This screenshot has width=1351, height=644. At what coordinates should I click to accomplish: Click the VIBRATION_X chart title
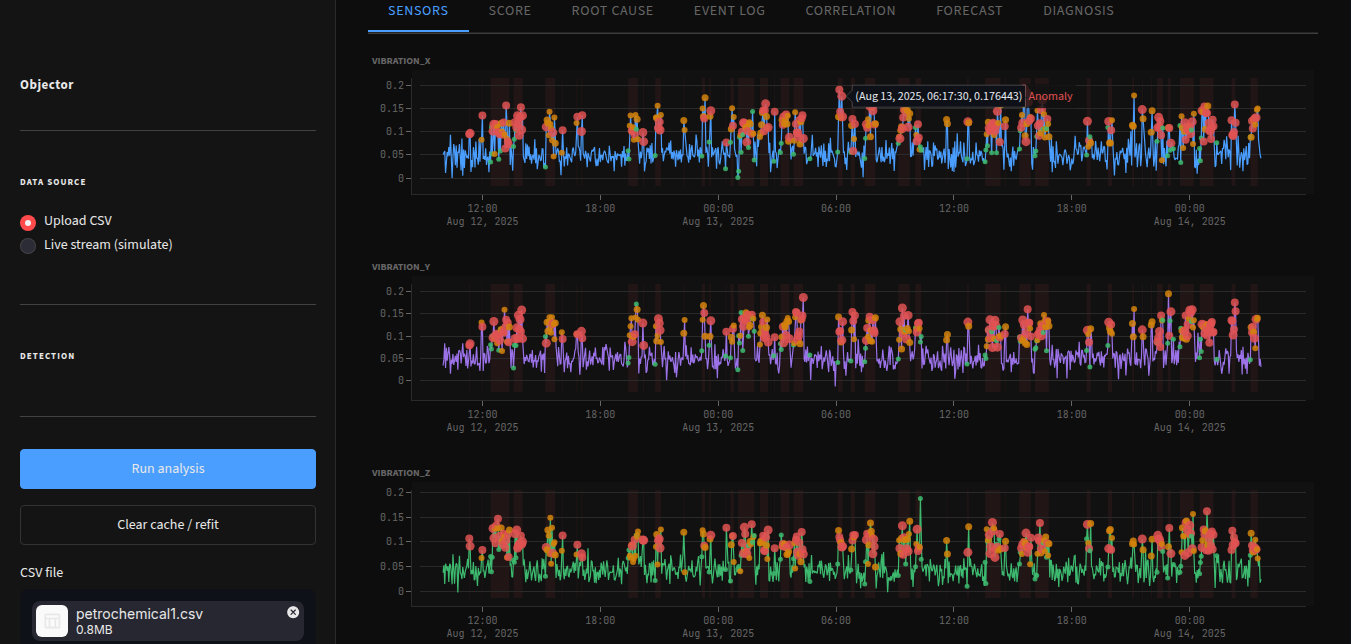pyautogui.click(x=401, y=61)
